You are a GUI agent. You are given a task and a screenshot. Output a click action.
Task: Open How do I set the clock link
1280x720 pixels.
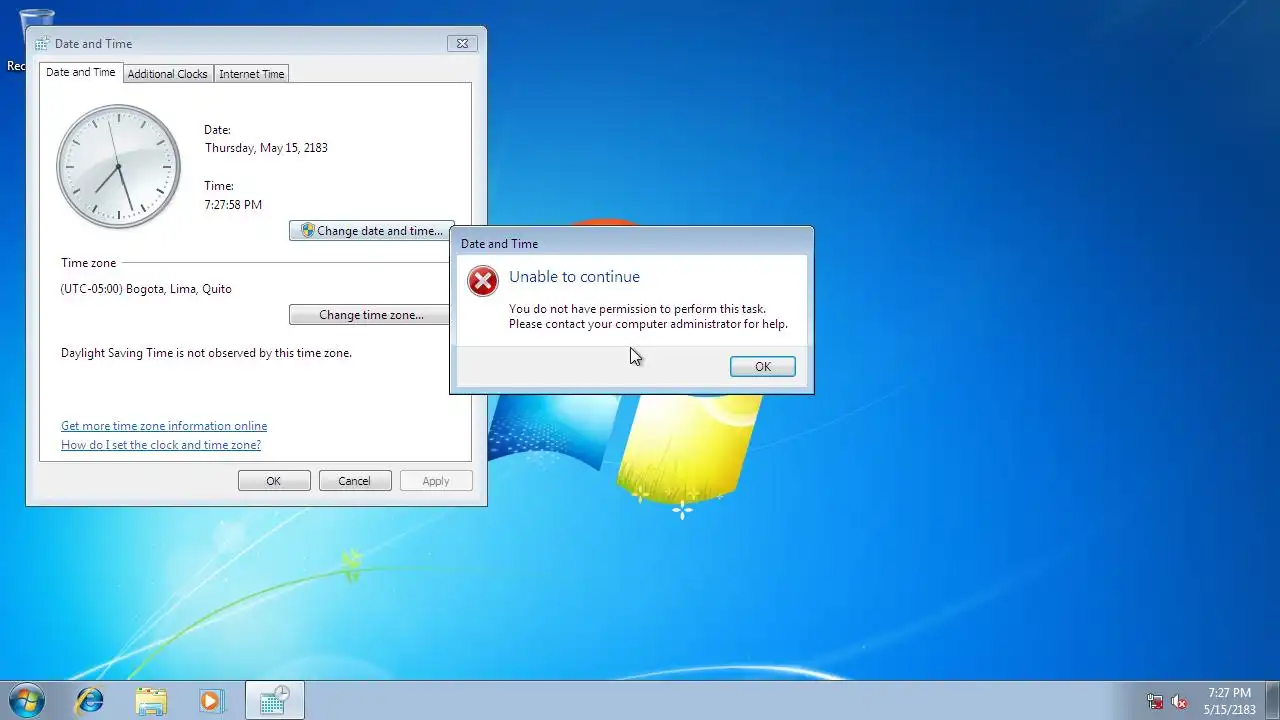(161, 445)
